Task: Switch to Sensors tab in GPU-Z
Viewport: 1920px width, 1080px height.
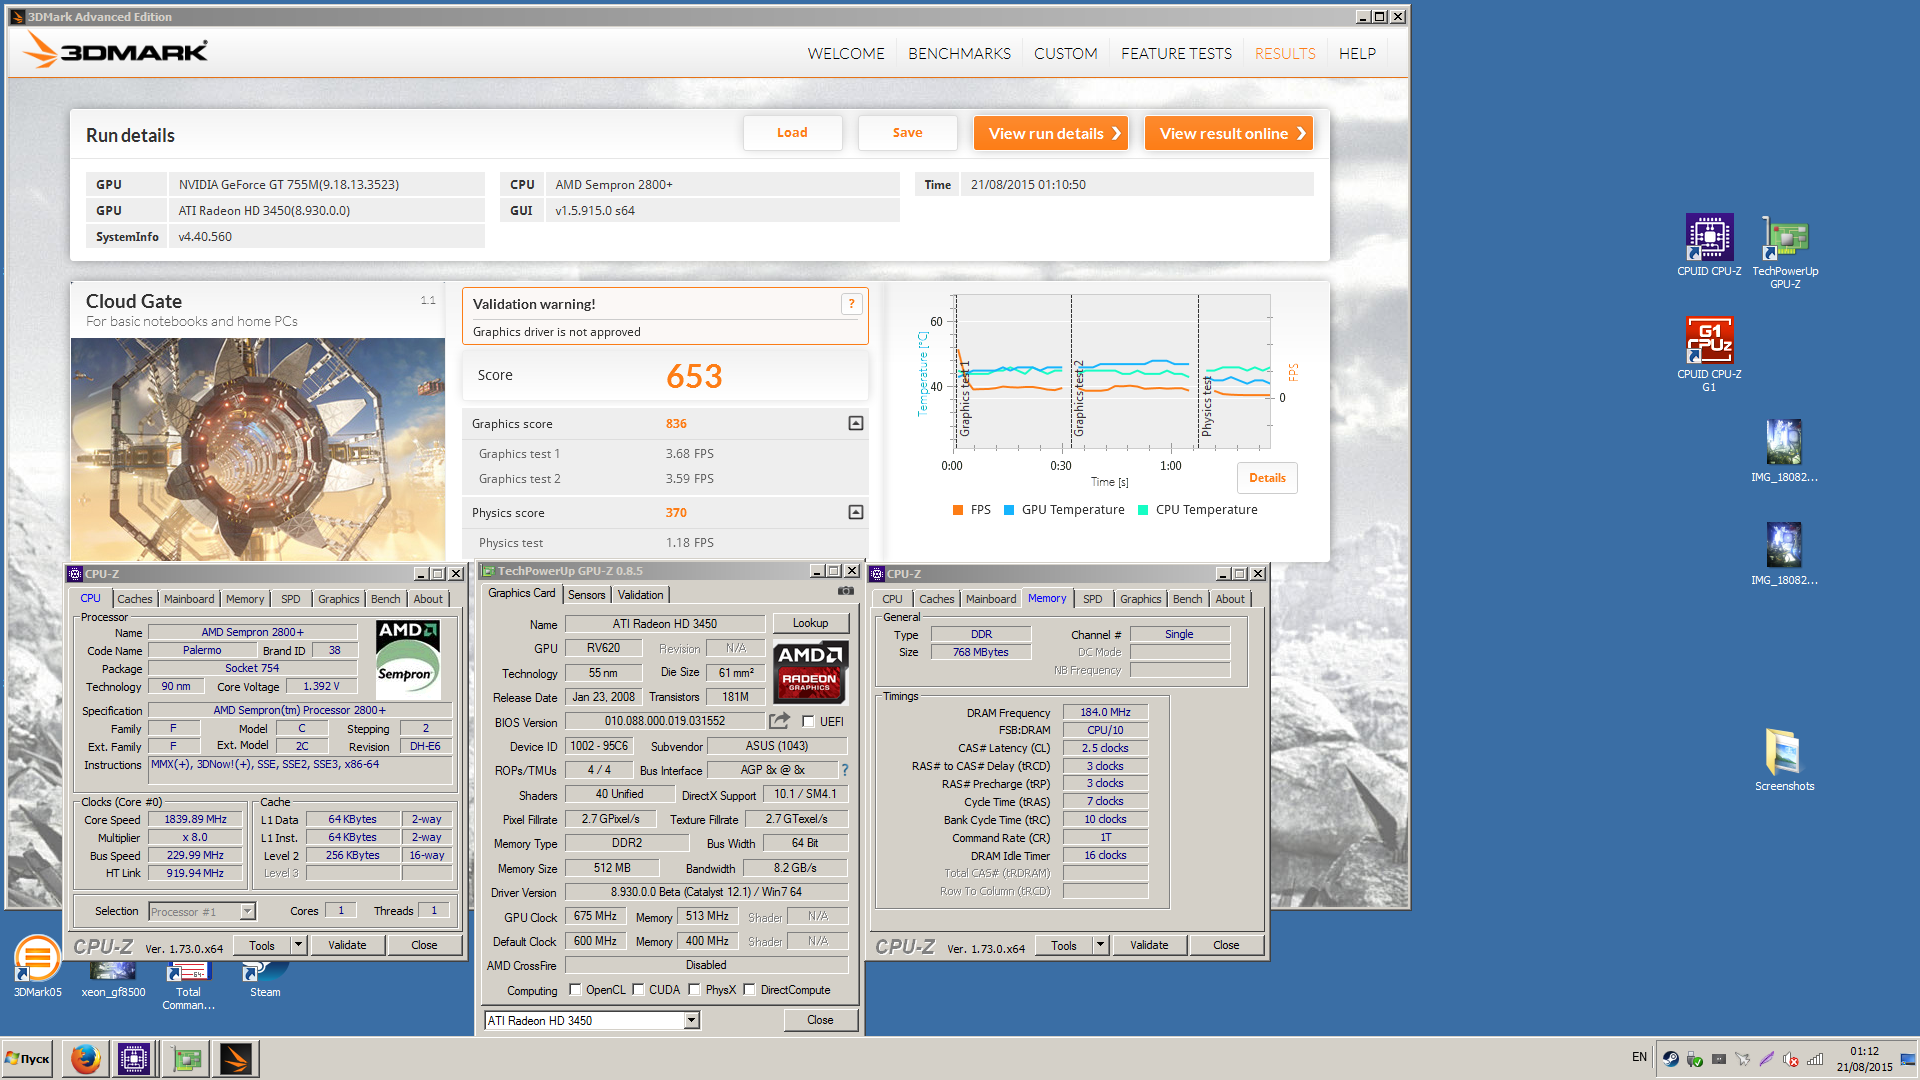Action: click(586, 595)
